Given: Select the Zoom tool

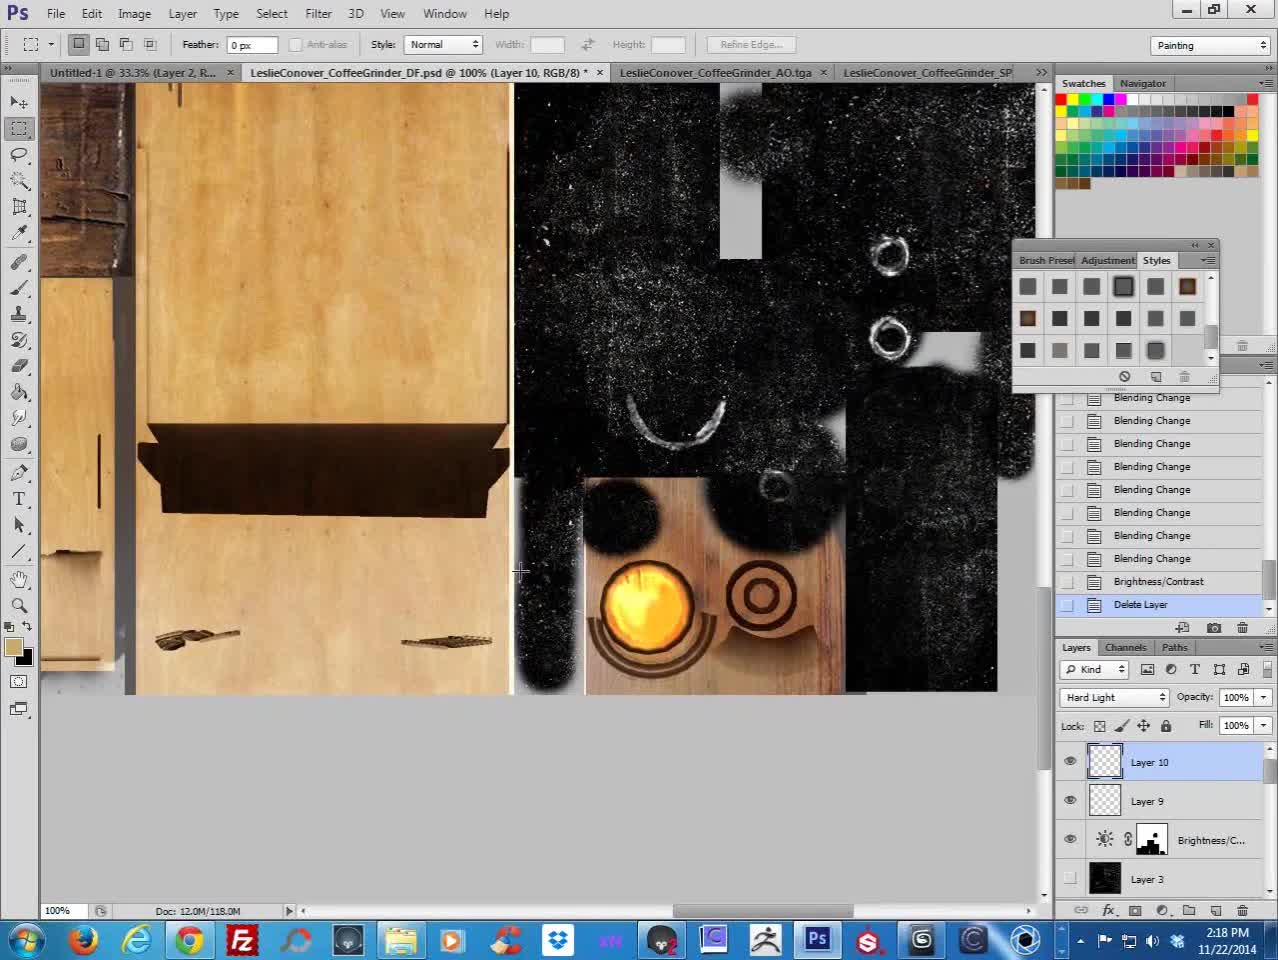Looking at the screenshot, I should [x=19, y=605].
